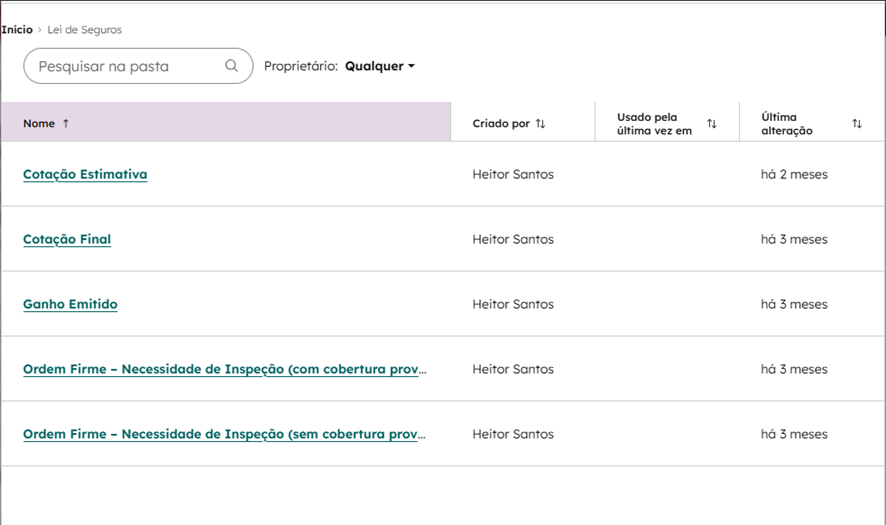Click sort icon for Usado pela última vez

click(x=712, y=124)
